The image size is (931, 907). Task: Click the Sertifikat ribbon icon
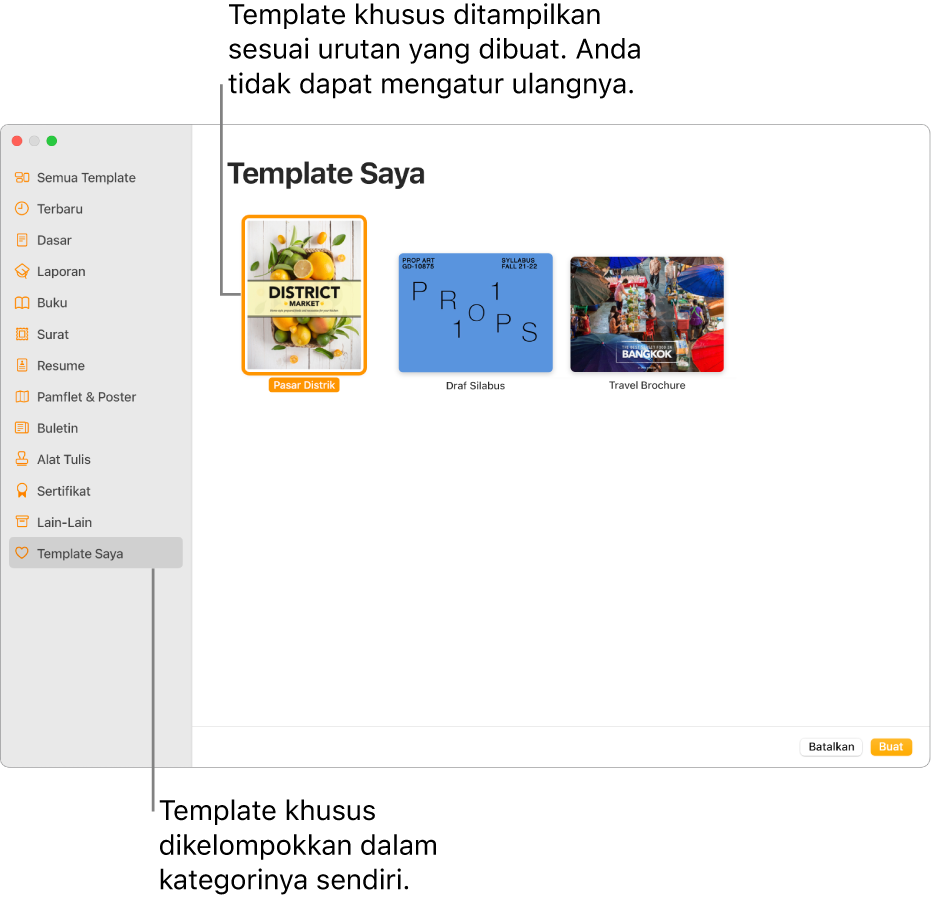pos(22,491)
